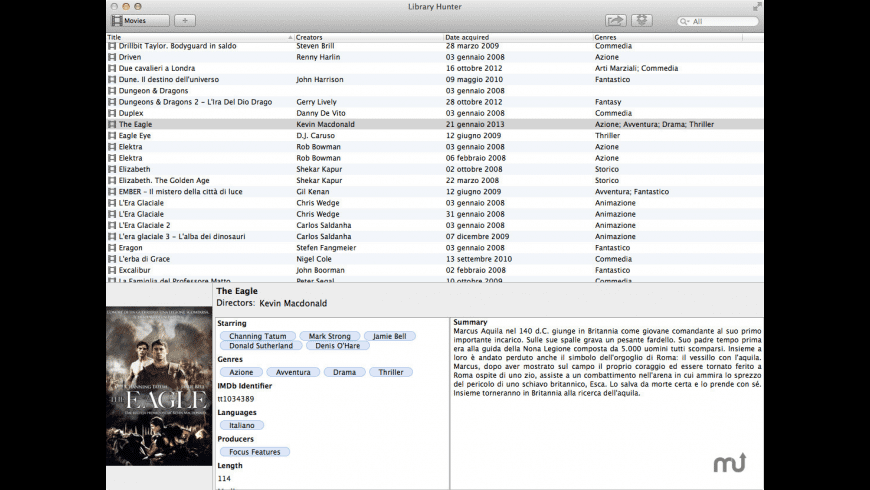The height and width of the screenshot is (490, 870).
Task: Select Drillbit Taylor. Bodyguard in saldo title
Action: (178, 46)
